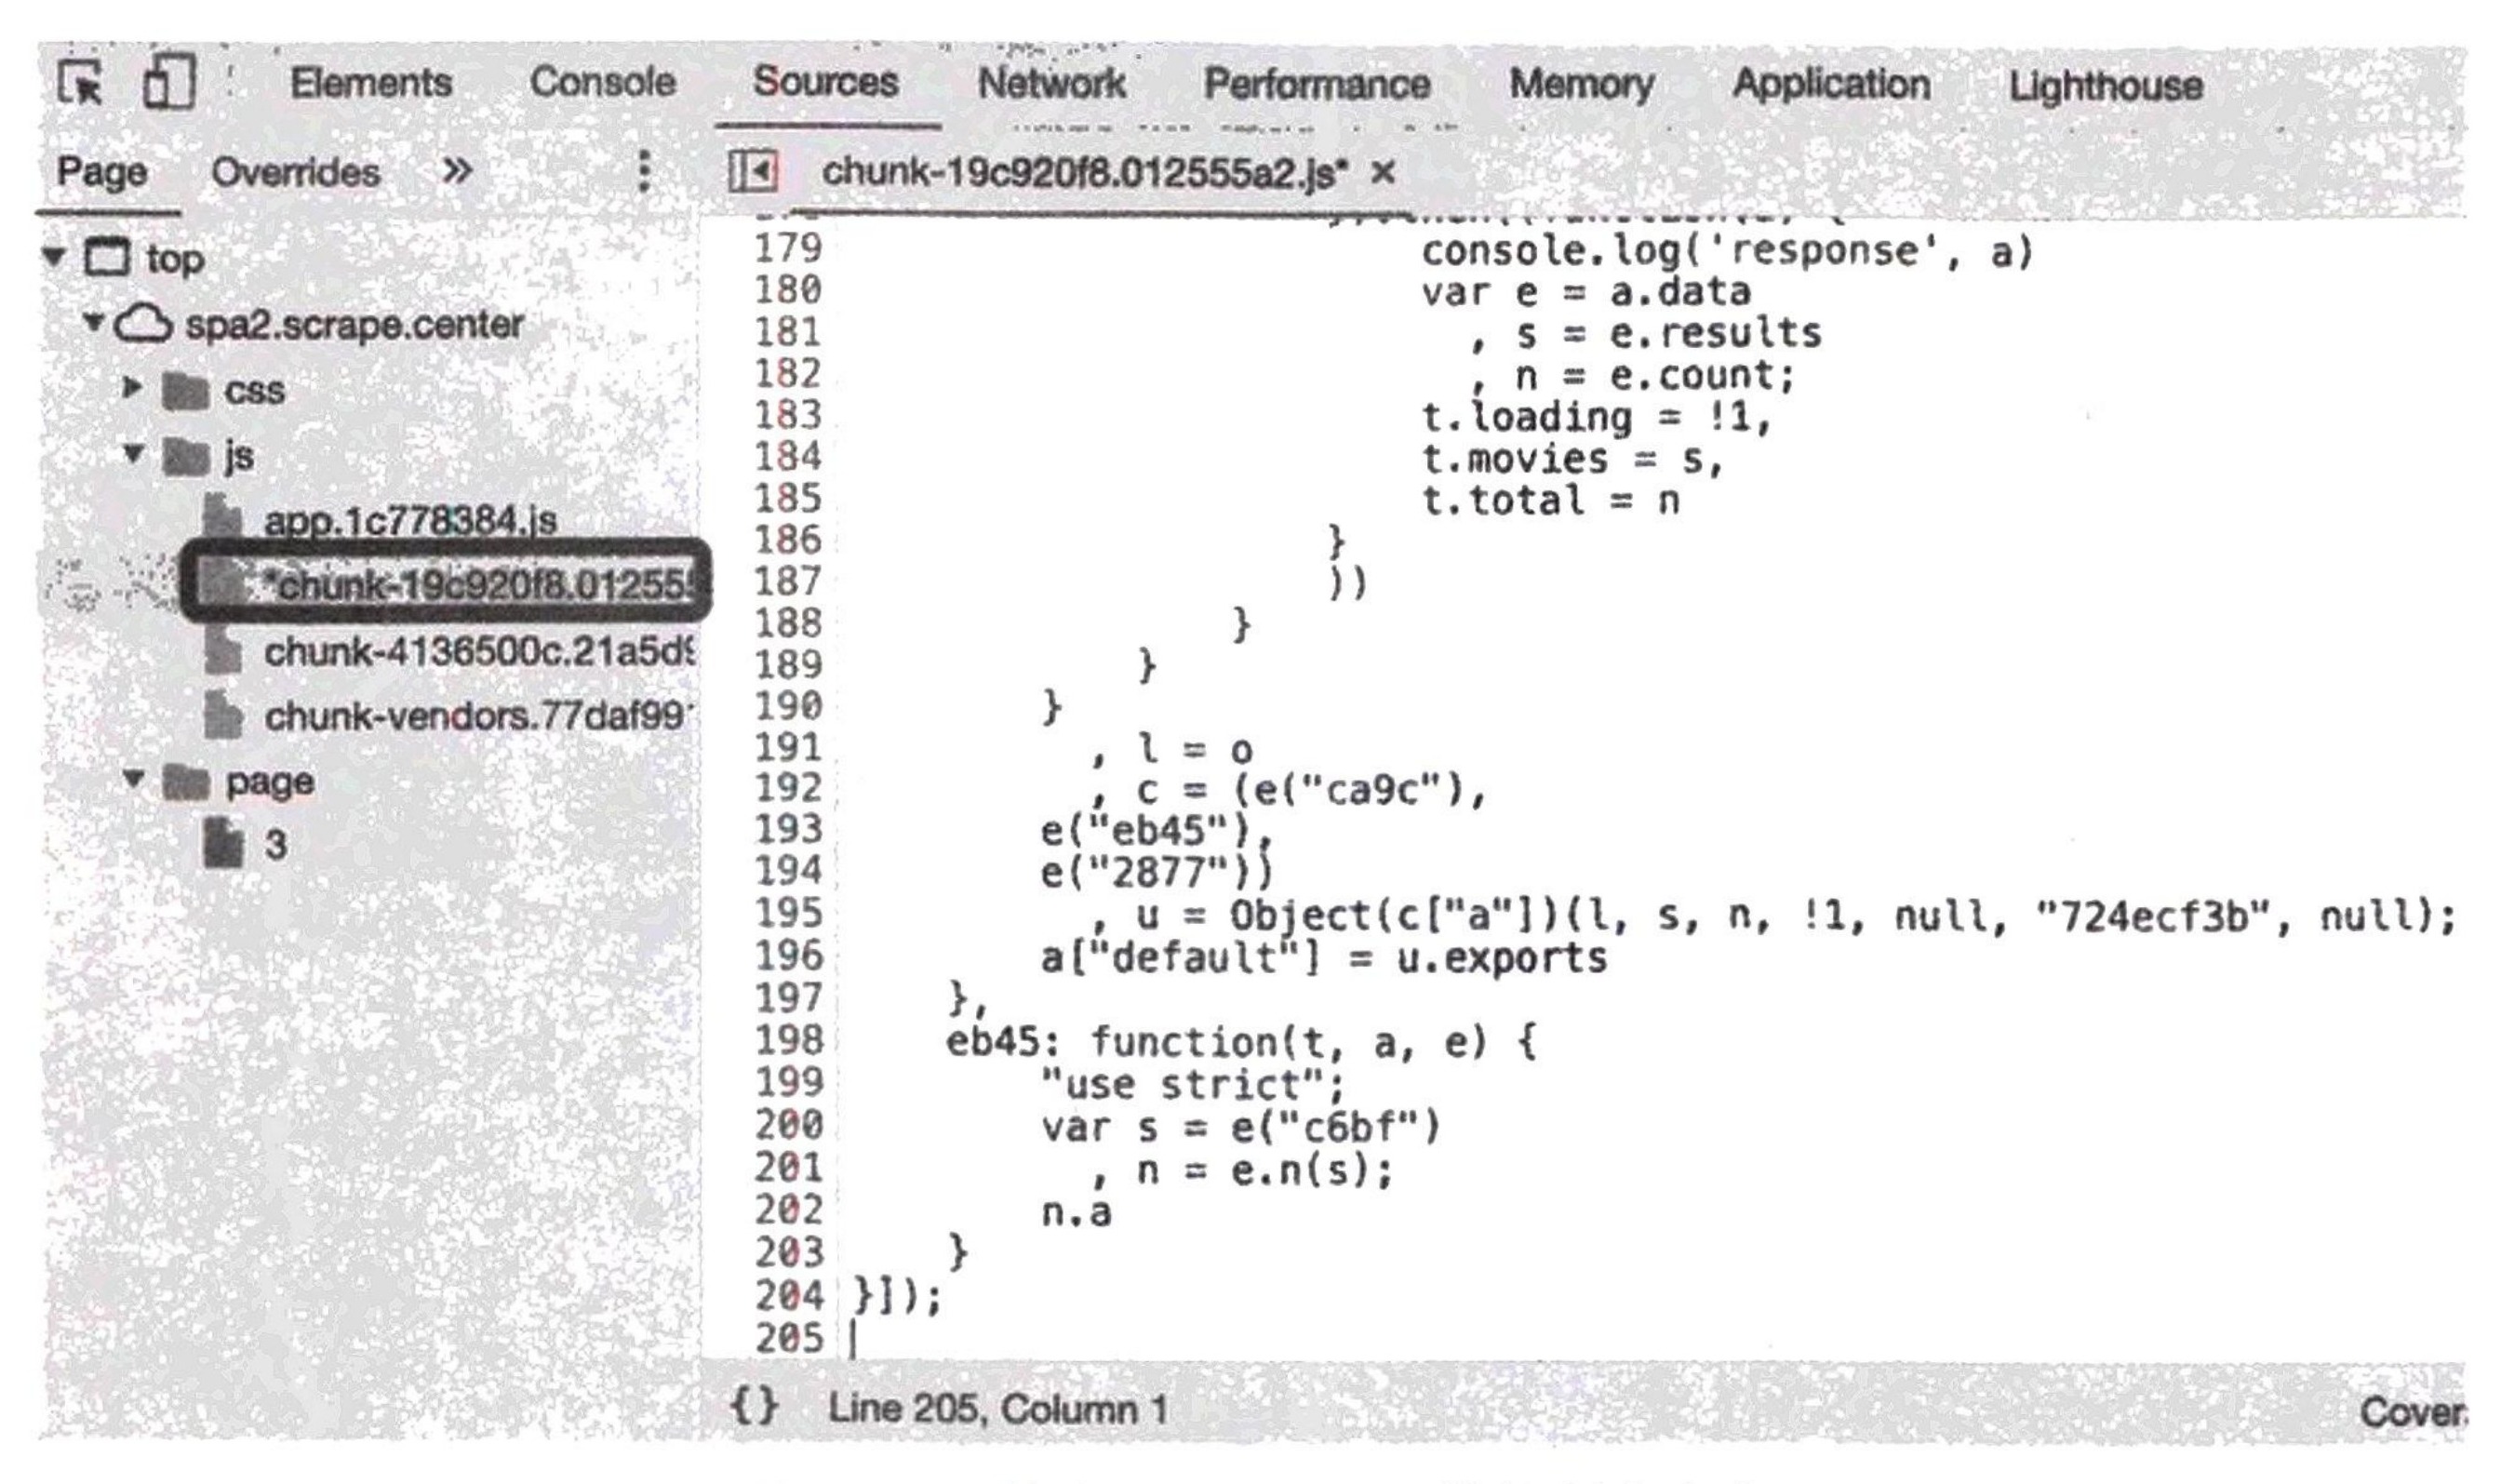
Task: Open the file named 3 under page
Action: [x=276, y=846]
